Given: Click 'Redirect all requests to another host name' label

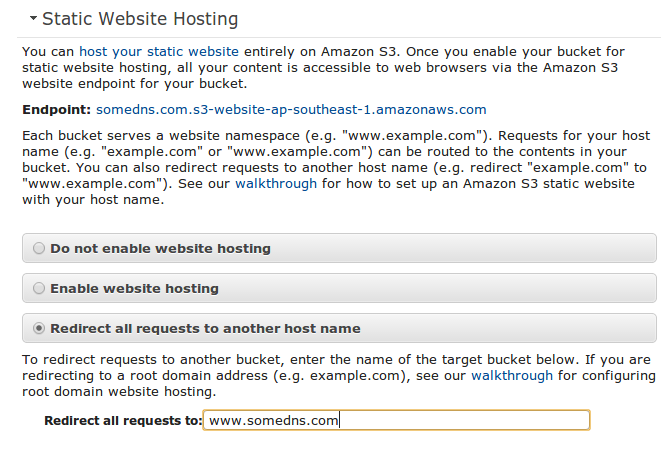Looking at the screenshot, I should click(x=205, y=329).
